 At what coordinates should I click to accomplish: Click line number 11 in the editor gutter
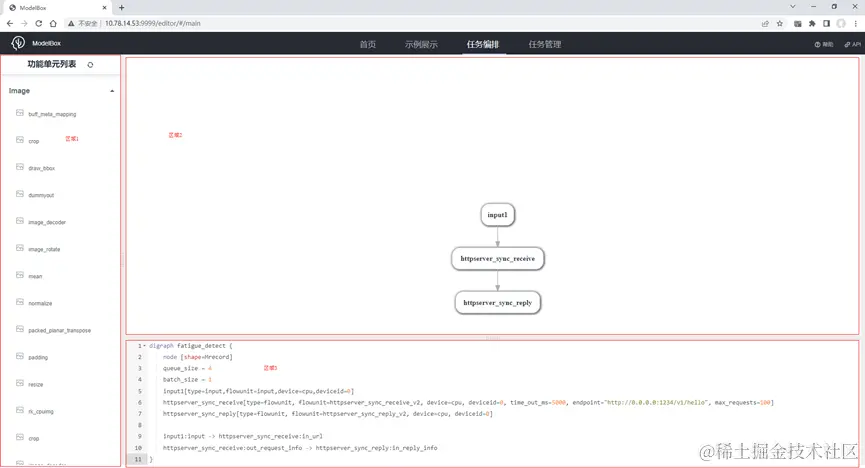(138, 459)
